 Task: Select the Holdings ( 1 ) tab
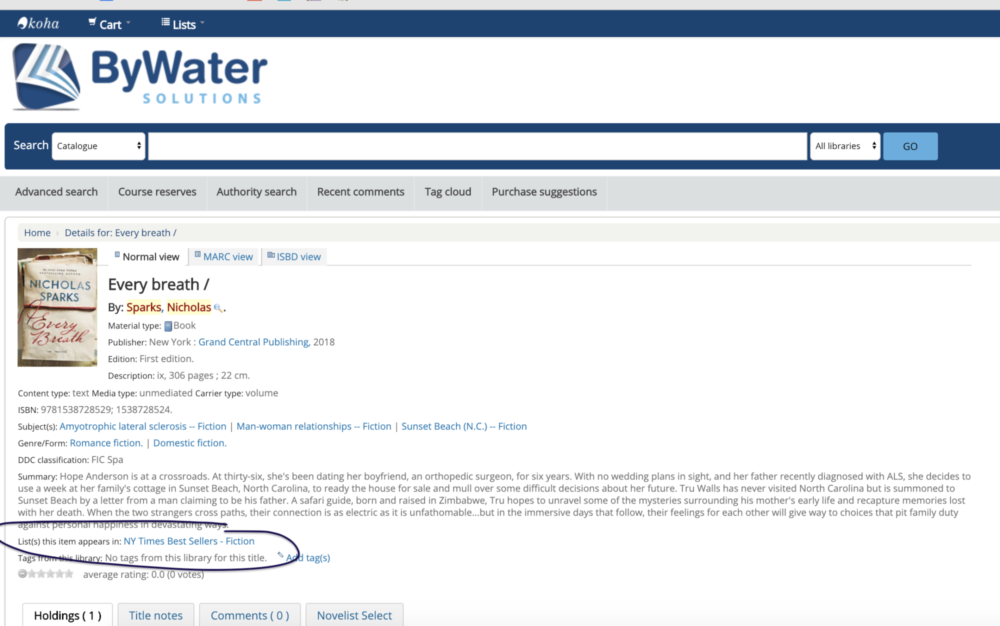click(68, 615)
